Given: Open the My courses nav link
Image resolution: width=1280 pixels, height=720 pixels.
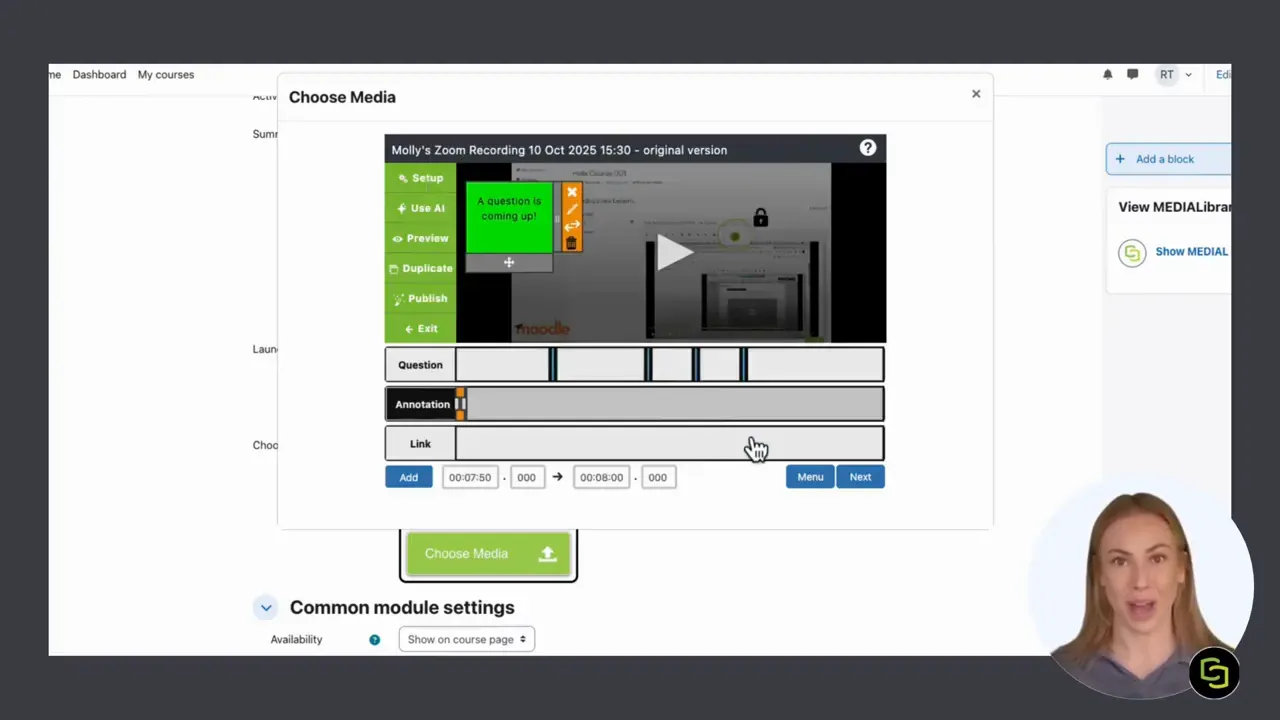Looking at the screenshot, I should click(x=166, y=75).
